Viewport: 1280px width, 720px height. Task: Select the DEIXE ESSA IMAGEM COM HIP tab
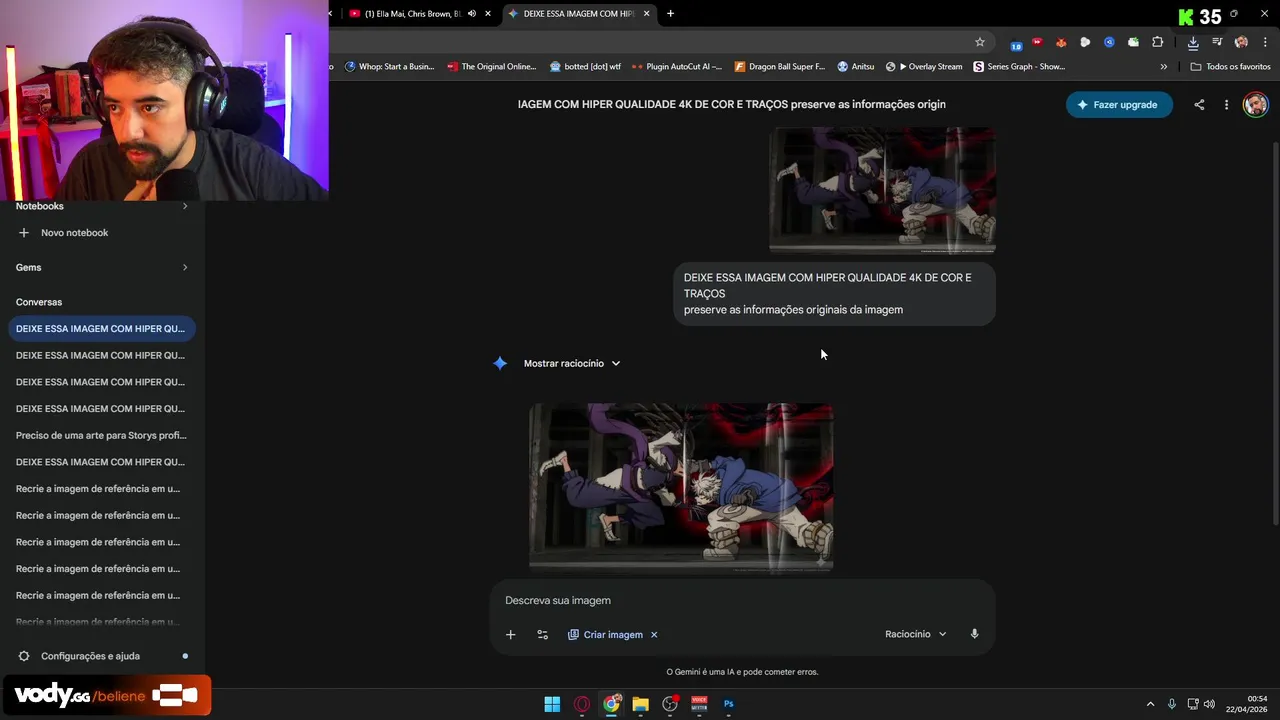pyautogui.click(x=578, y=14)
